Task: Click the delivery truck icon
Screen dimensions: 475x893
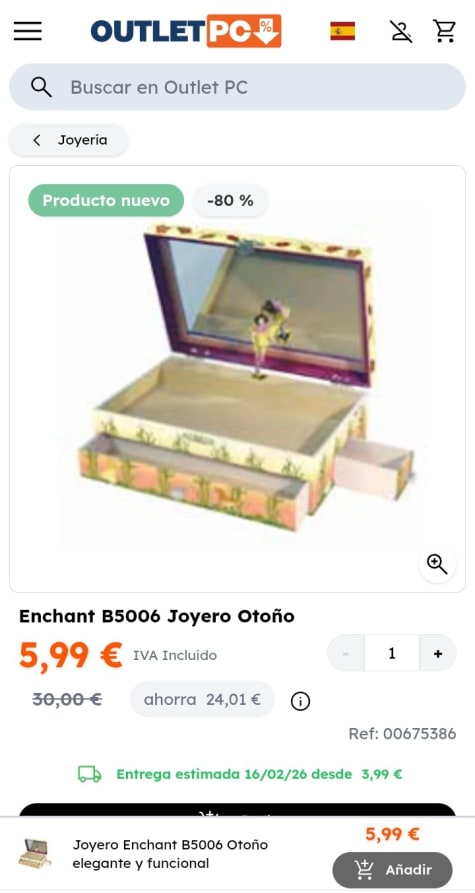Action: (89, 774)
